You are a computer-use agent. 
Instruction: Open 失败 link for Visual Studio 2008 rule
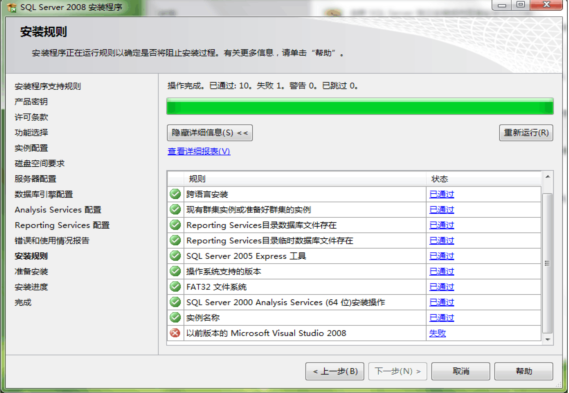point(438,333)
